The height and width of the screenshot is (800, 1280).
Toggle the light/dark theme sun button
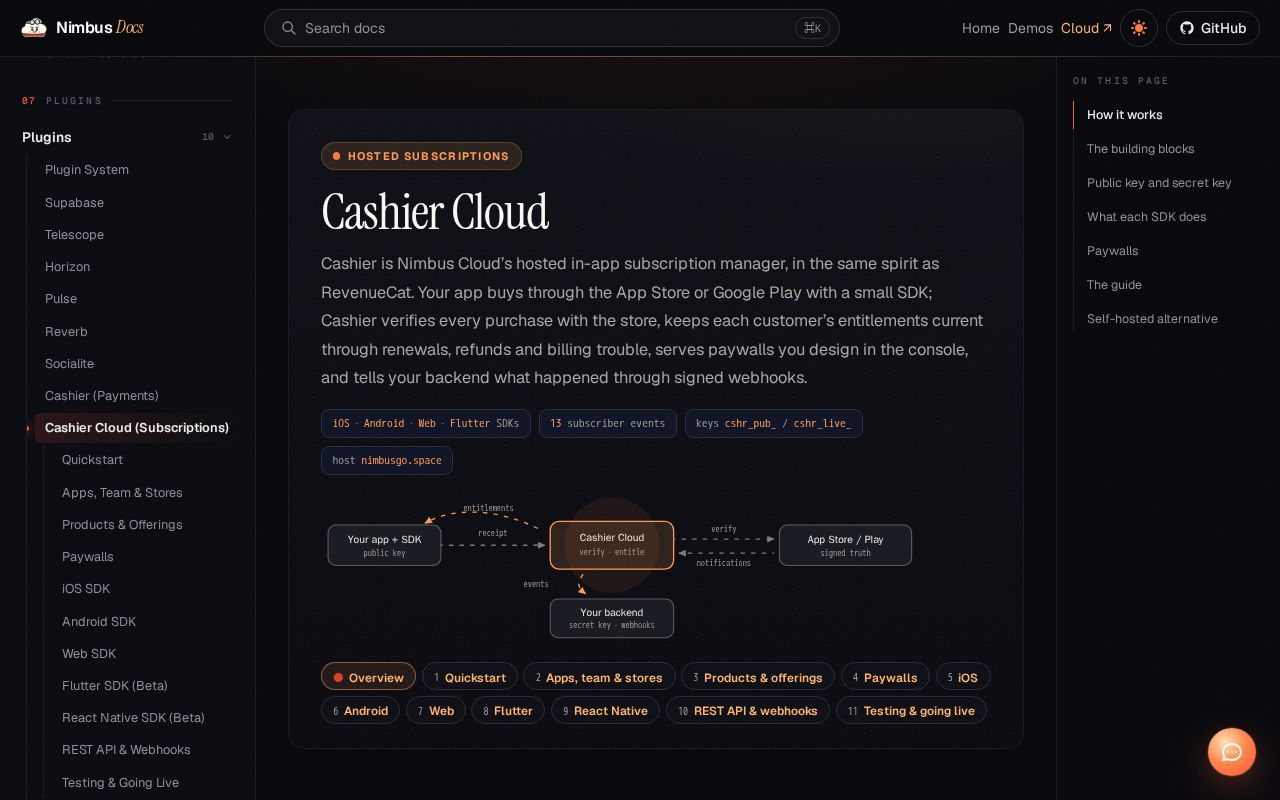[1139, 28]
